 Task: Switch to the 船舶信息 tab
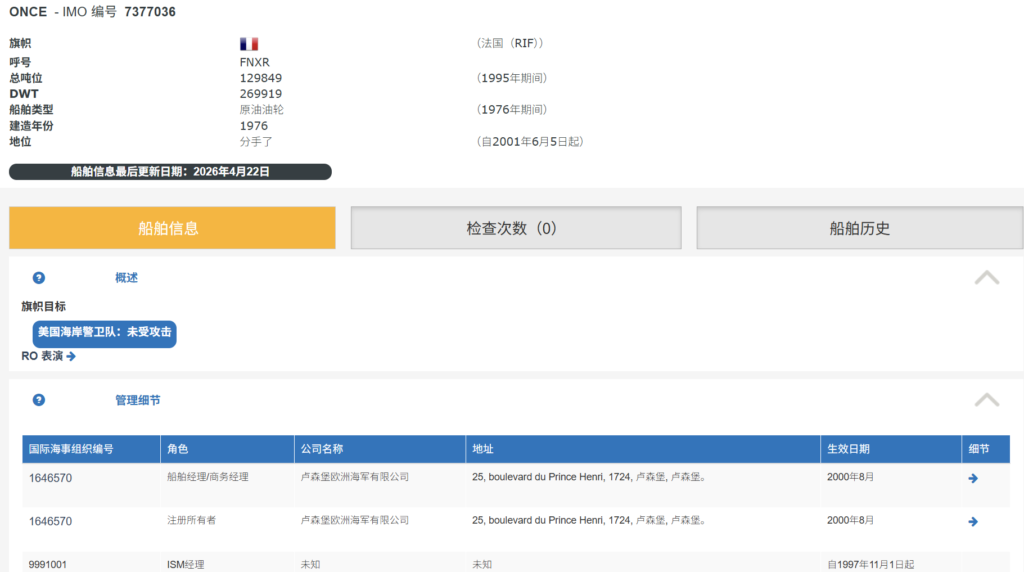click(x=172, y=228)
